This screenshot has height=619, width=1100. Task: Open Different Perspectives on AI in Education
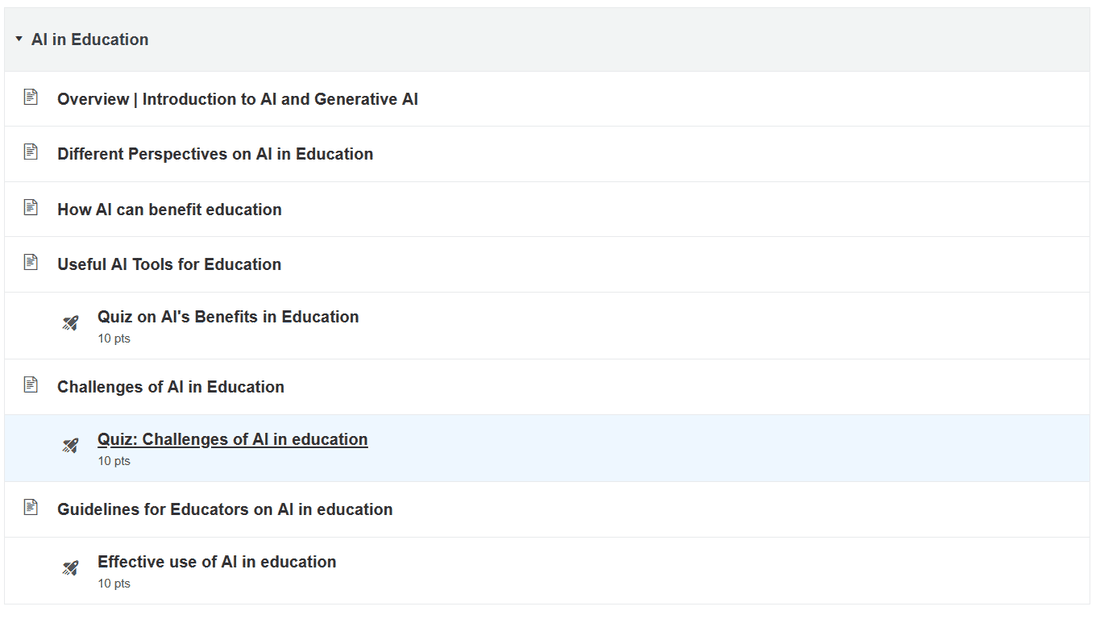click(x=215, y=154)
